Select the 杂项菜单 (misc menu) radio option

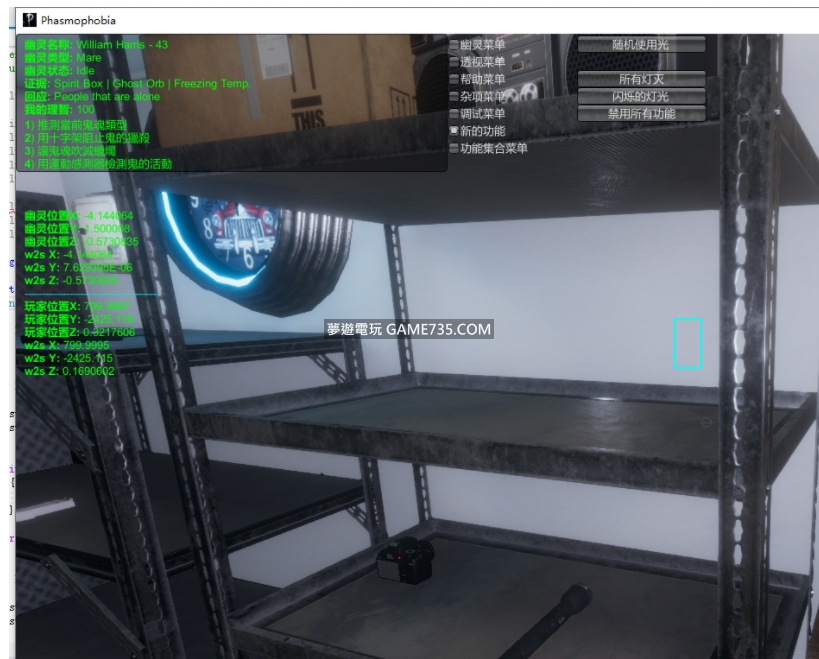click(477, 97)
